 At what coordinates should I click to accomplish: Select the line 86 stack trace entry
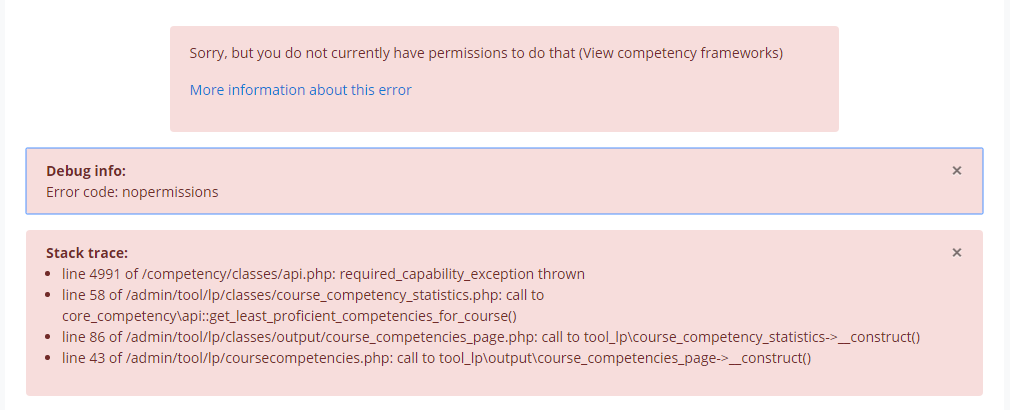point(491,337)
